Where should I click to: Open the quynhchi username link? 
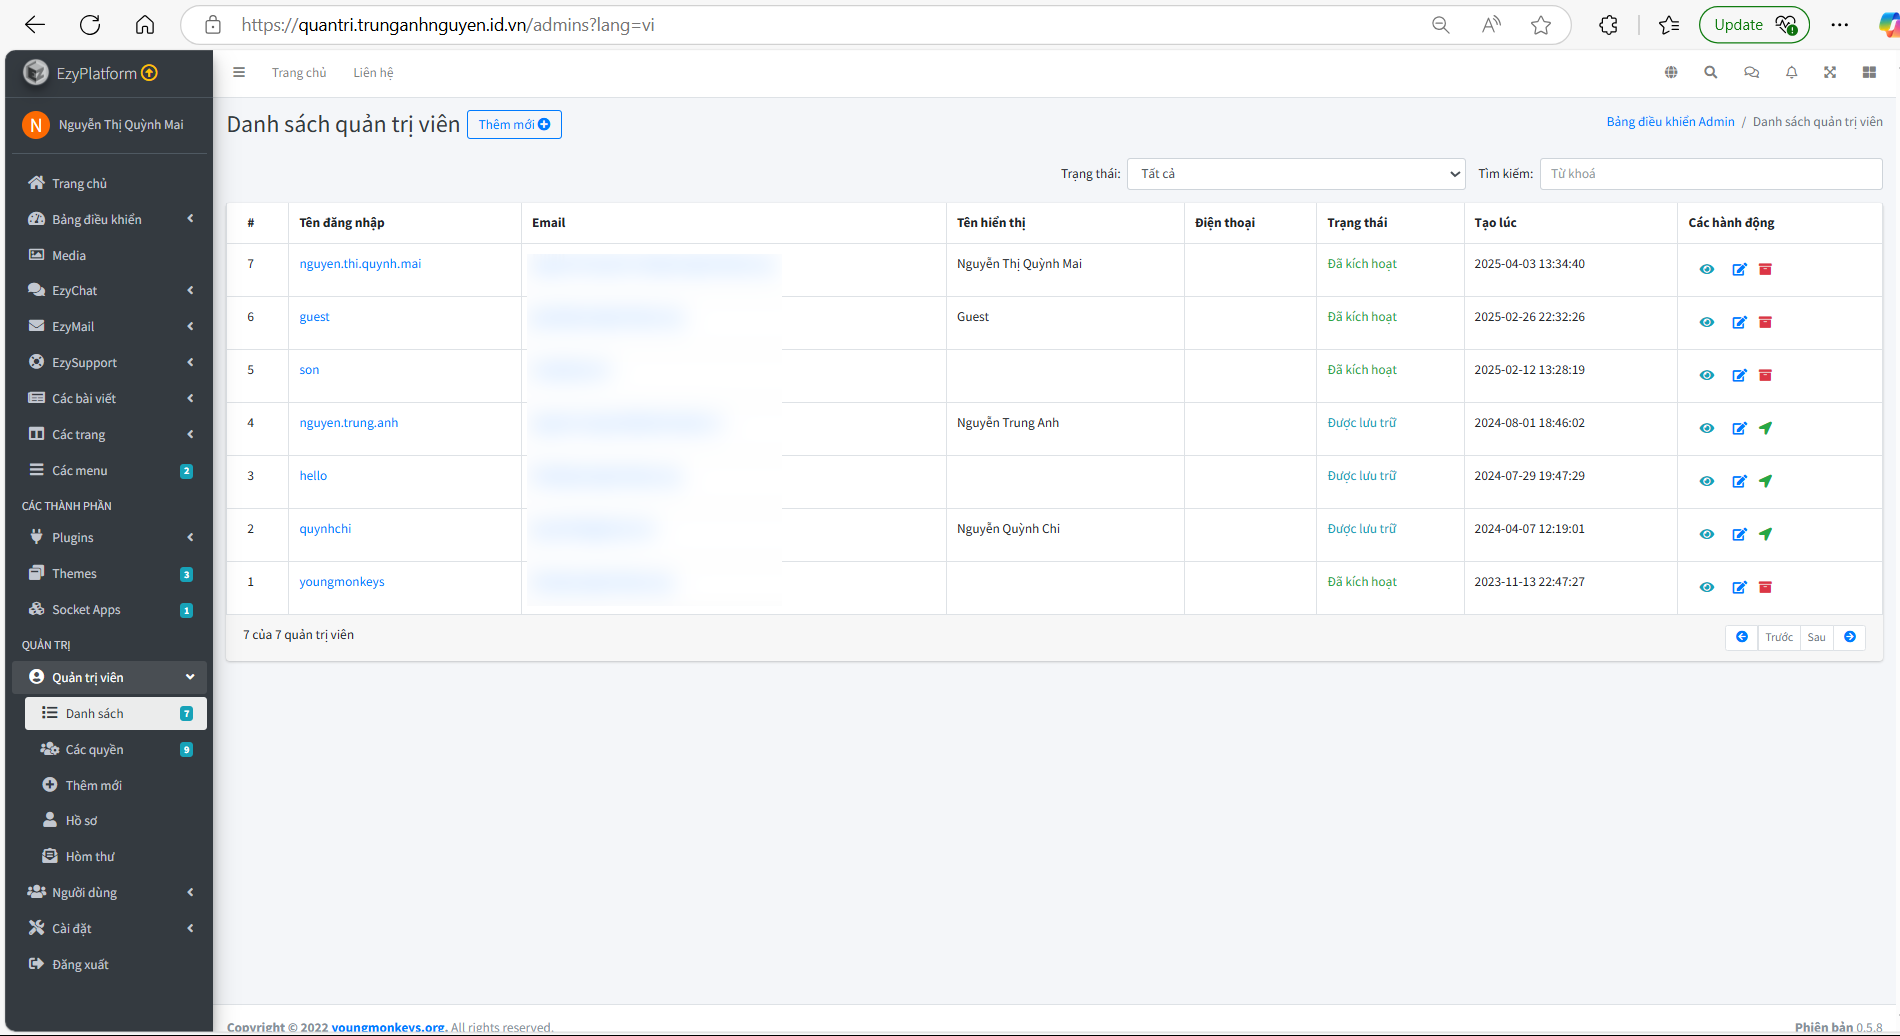tap(325, 529)
